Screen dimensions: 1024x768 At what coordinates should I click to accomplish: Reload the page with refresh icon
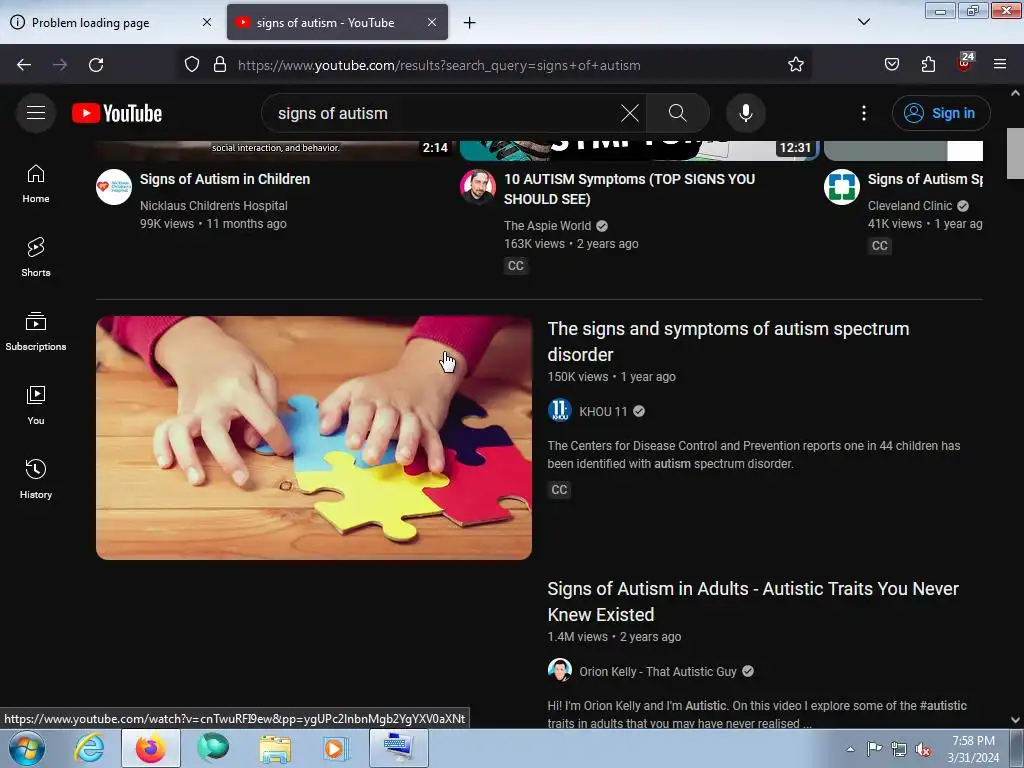pos(96,65)
